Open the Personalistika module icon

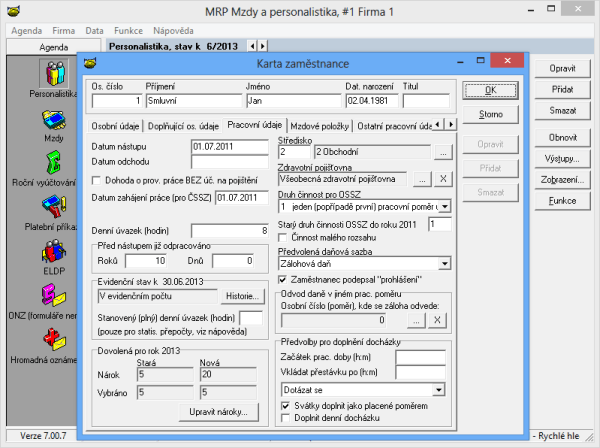53,74
